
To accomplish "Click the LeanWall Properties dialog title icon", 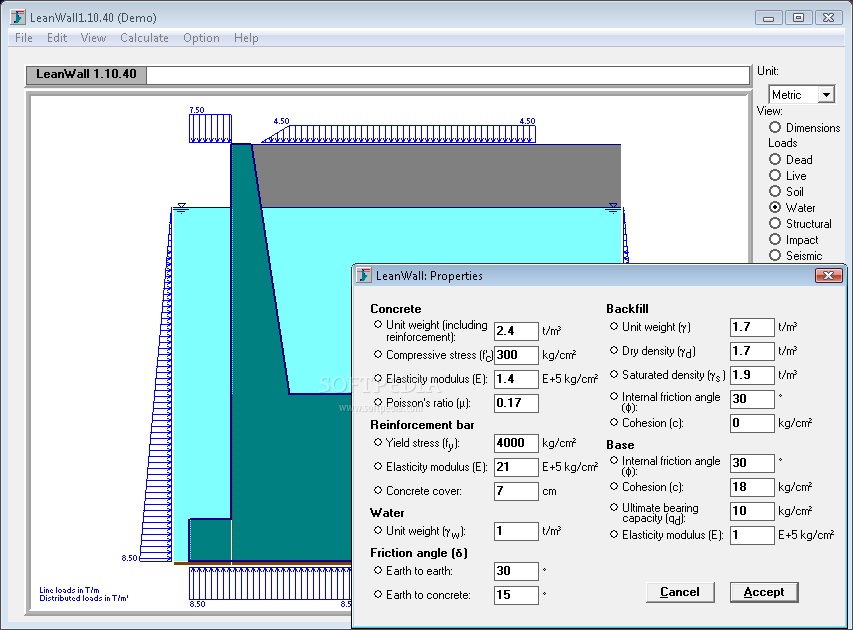I will [x=363, y=275].
